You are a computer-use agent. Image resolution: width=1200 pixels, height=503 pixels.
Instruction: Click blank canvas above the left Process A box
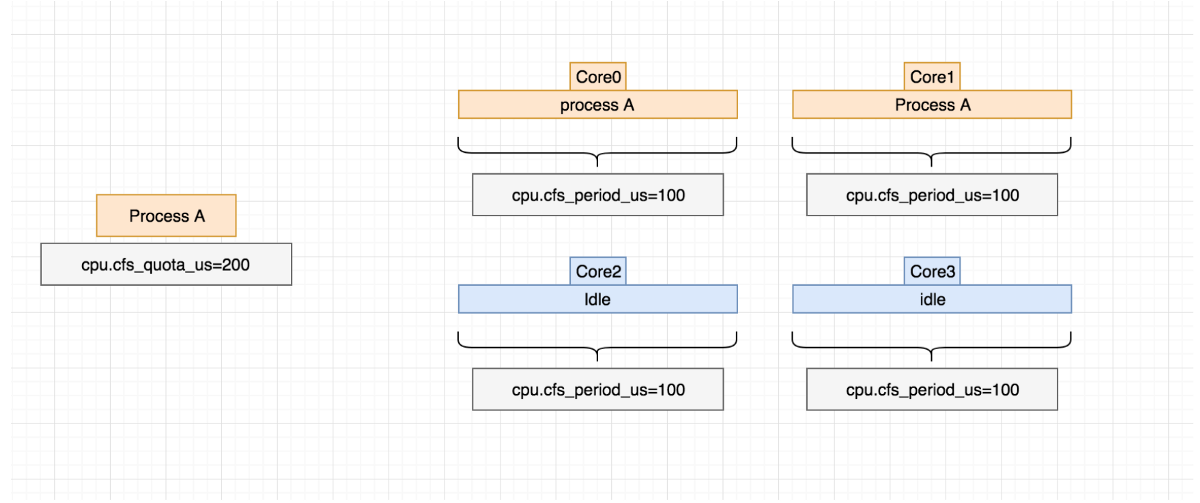click(x=166, y=120)
